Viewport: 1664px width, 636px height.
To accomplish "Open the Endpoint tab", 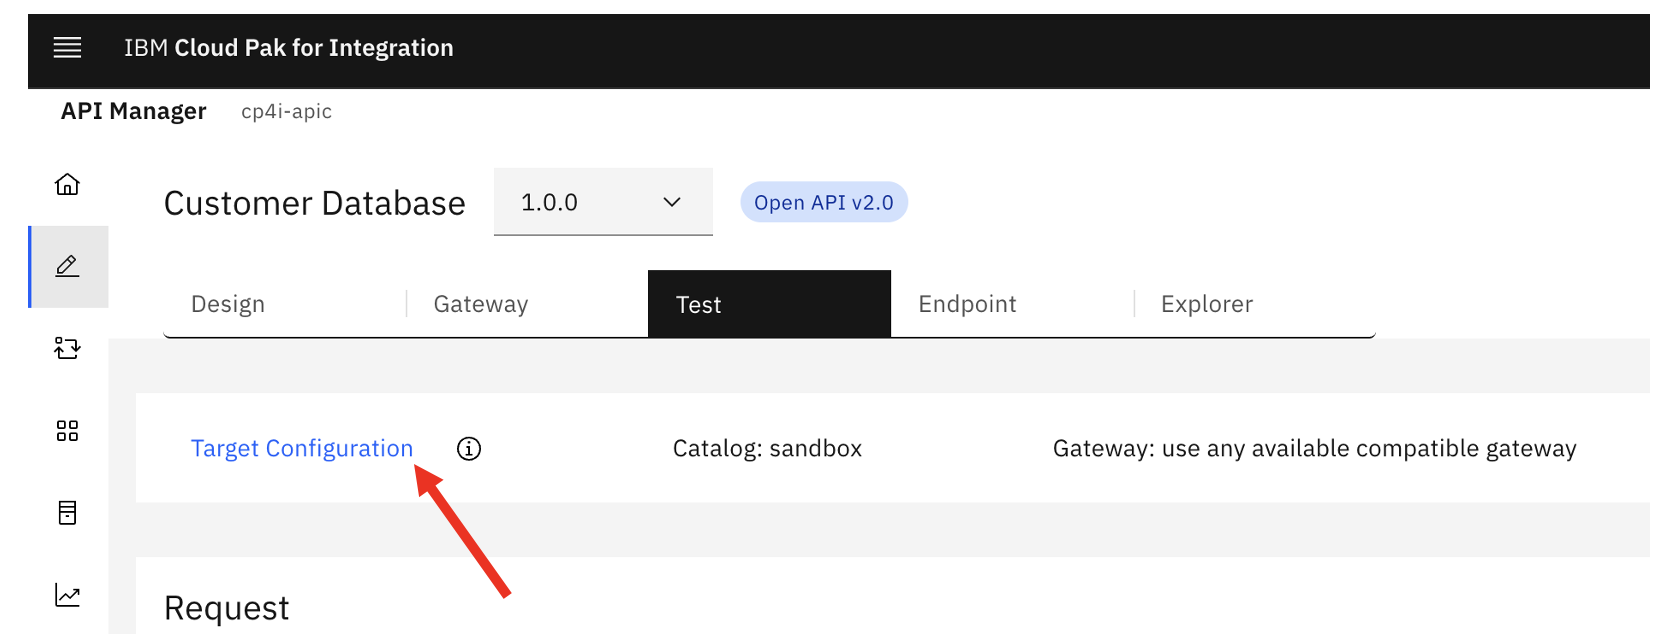I will pos(967,304).
